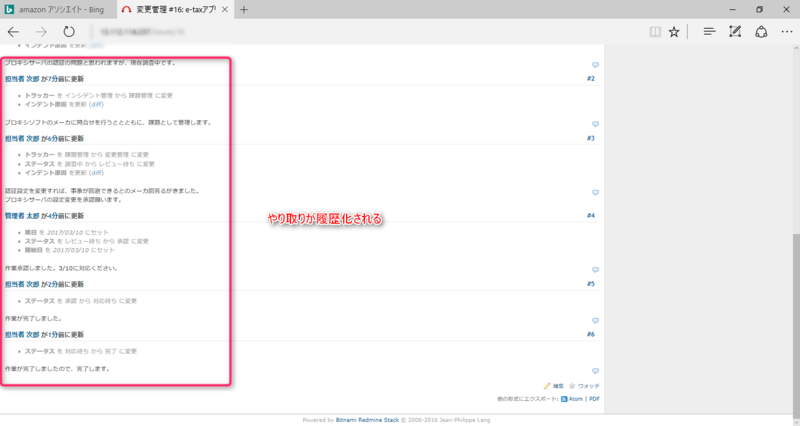Click the ウォッチ watch star link

[584, 386]
